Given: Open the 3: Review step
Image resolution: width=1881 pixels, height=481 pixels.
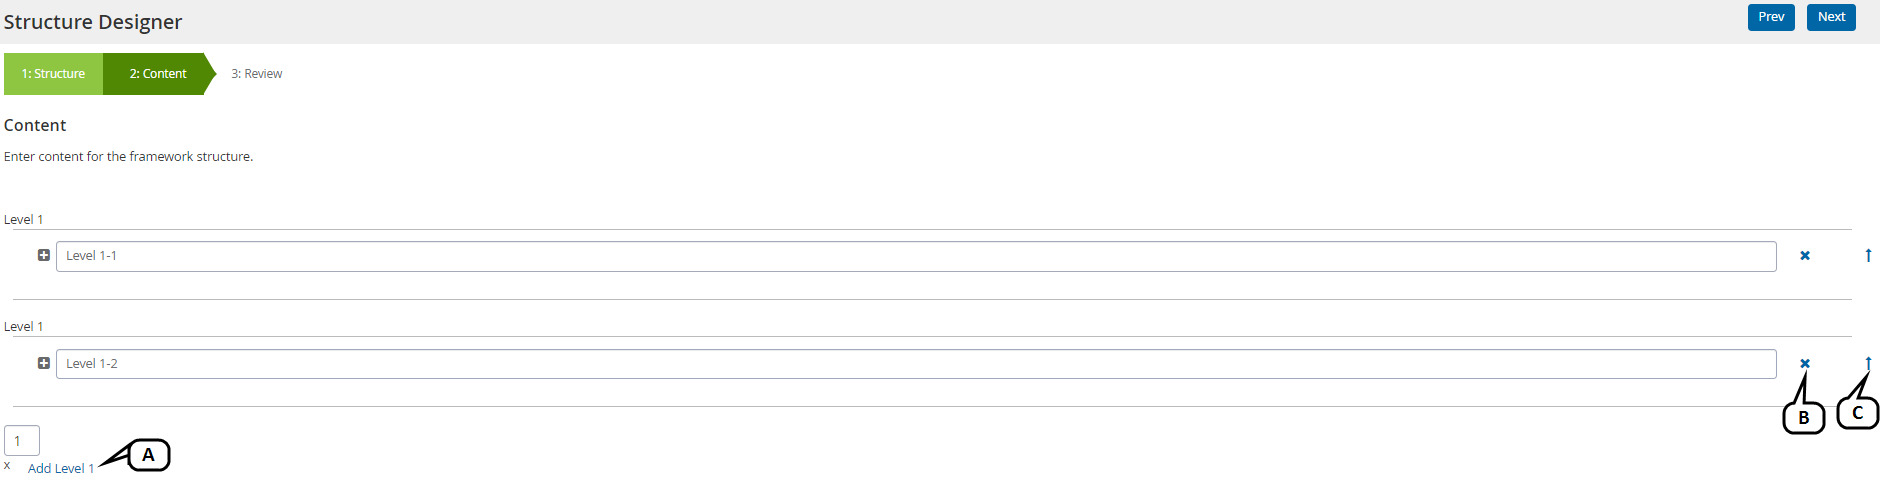Looking at the screenshot, I should pos(257,74).
